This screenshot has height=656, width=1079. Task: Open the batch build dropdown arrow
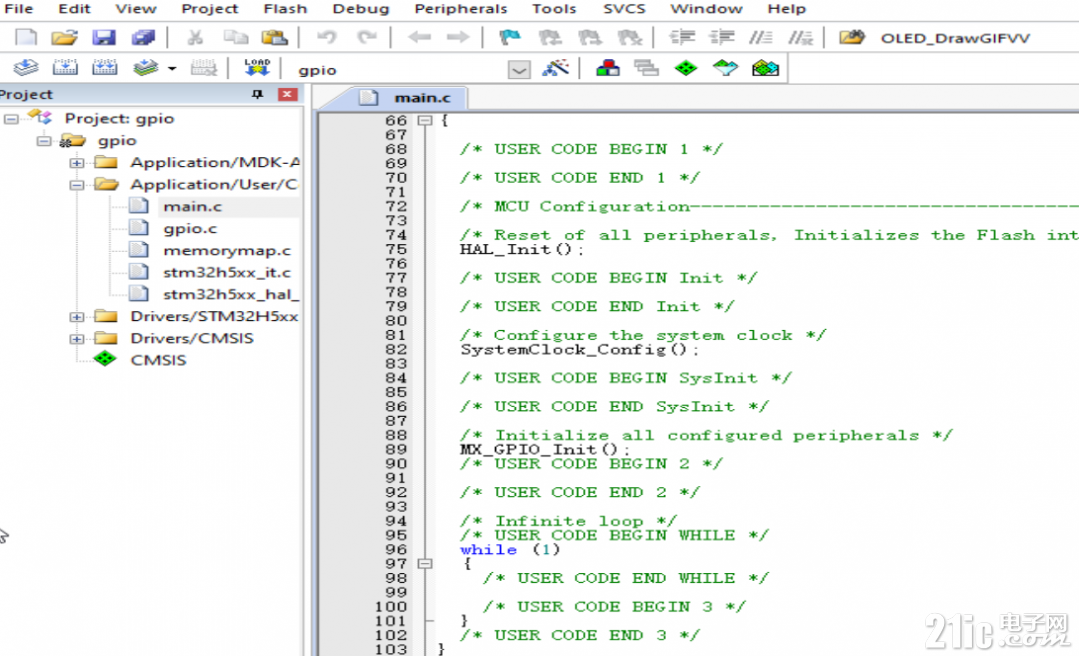tap(172, 68)
